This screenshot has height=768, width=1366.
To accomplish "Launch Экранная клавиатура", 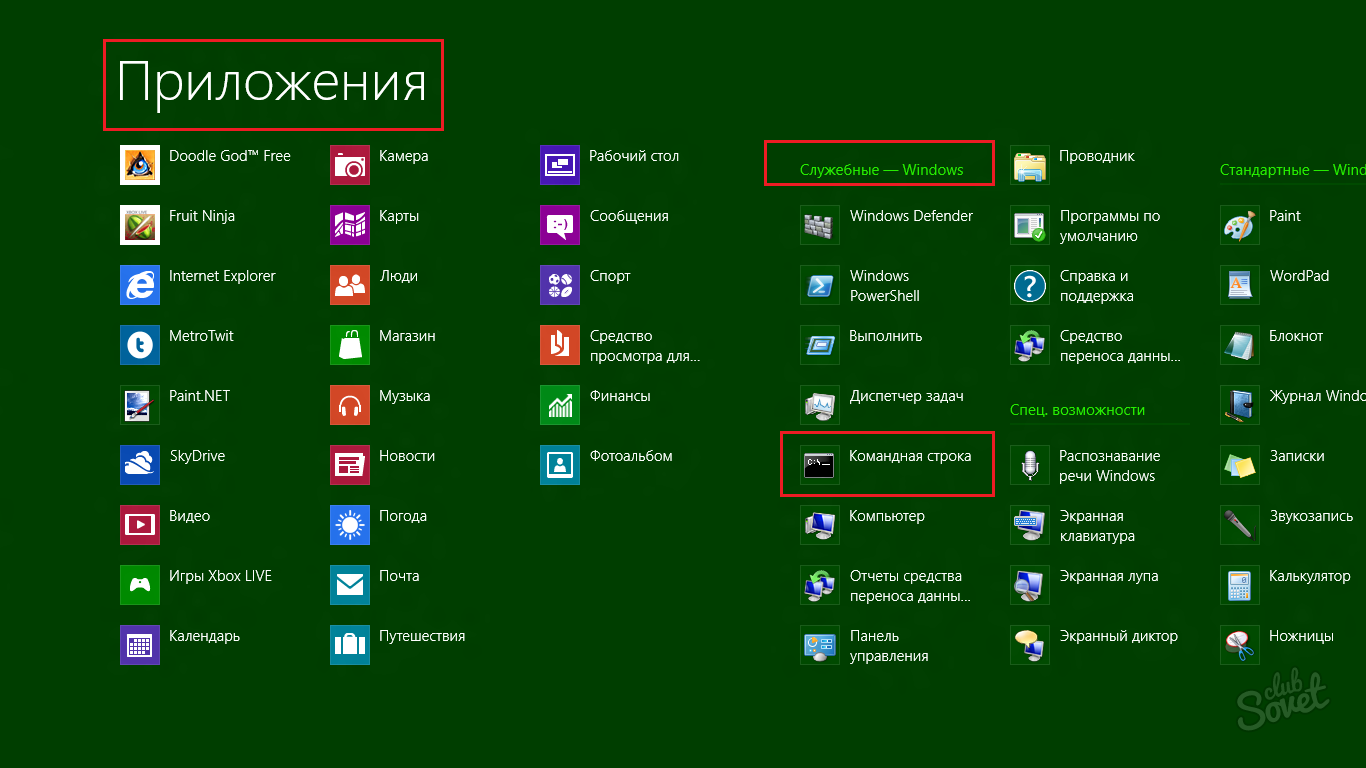I will 1096,526.
